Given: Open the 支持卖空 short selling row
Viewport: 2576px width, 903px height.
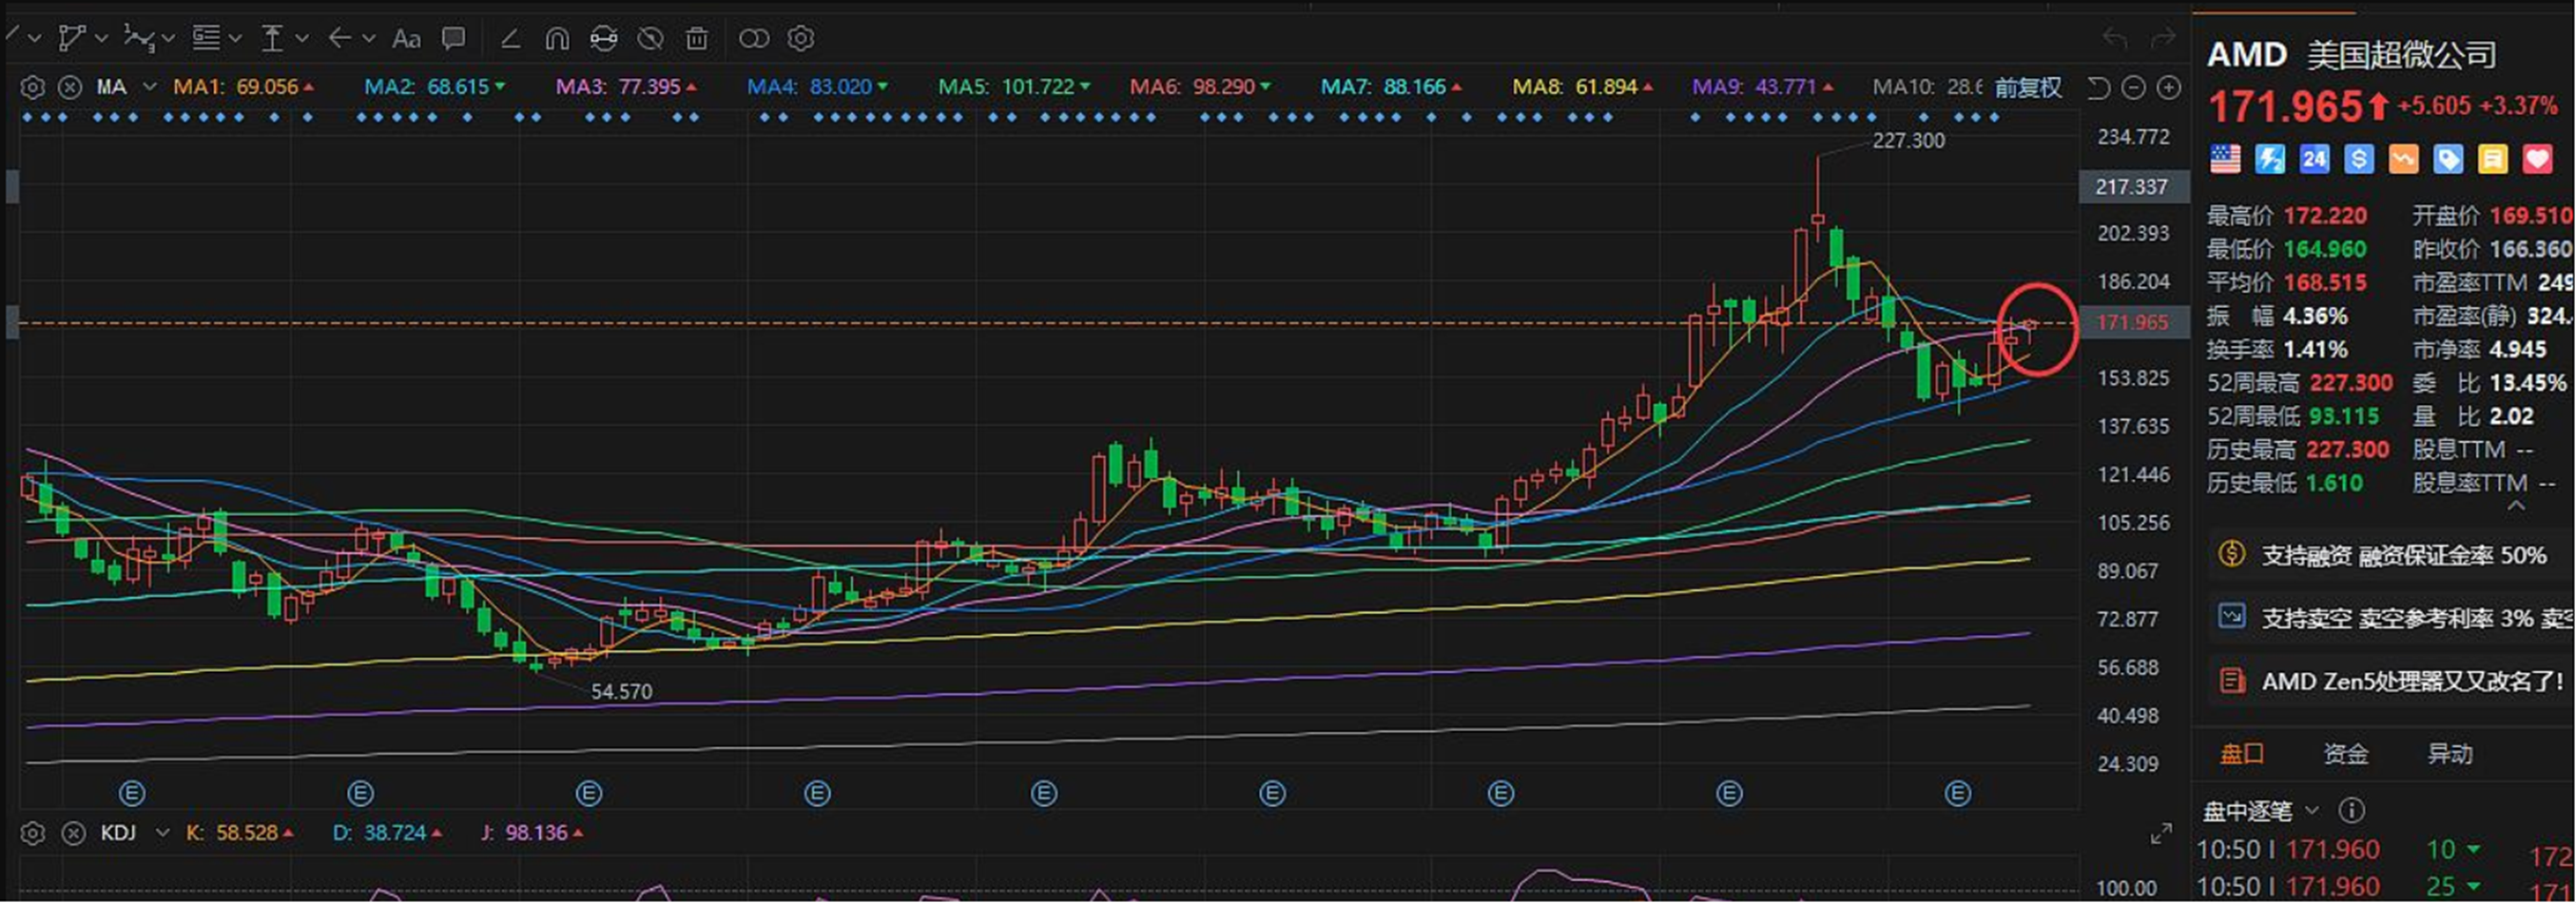Looking at the screenshot, I should [x=2390, y=619].
